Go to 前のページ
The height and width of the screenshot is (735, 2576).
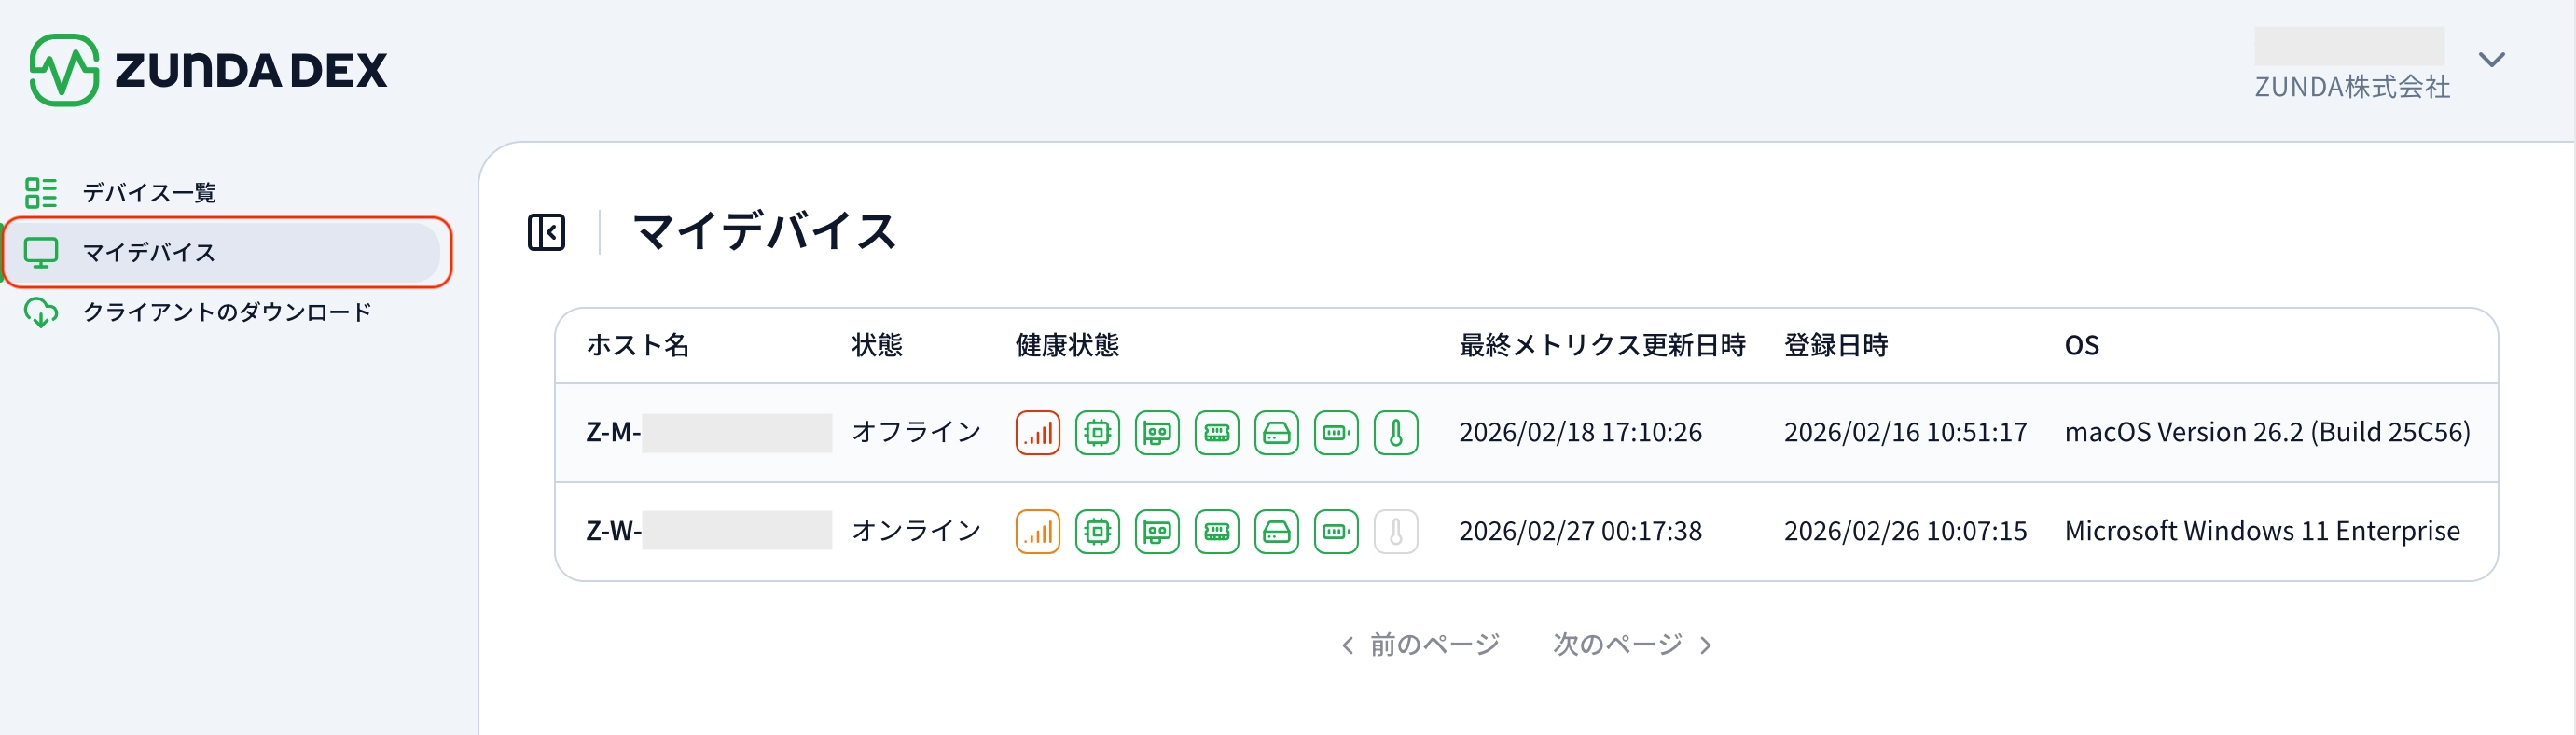[x=1420, y=644]
